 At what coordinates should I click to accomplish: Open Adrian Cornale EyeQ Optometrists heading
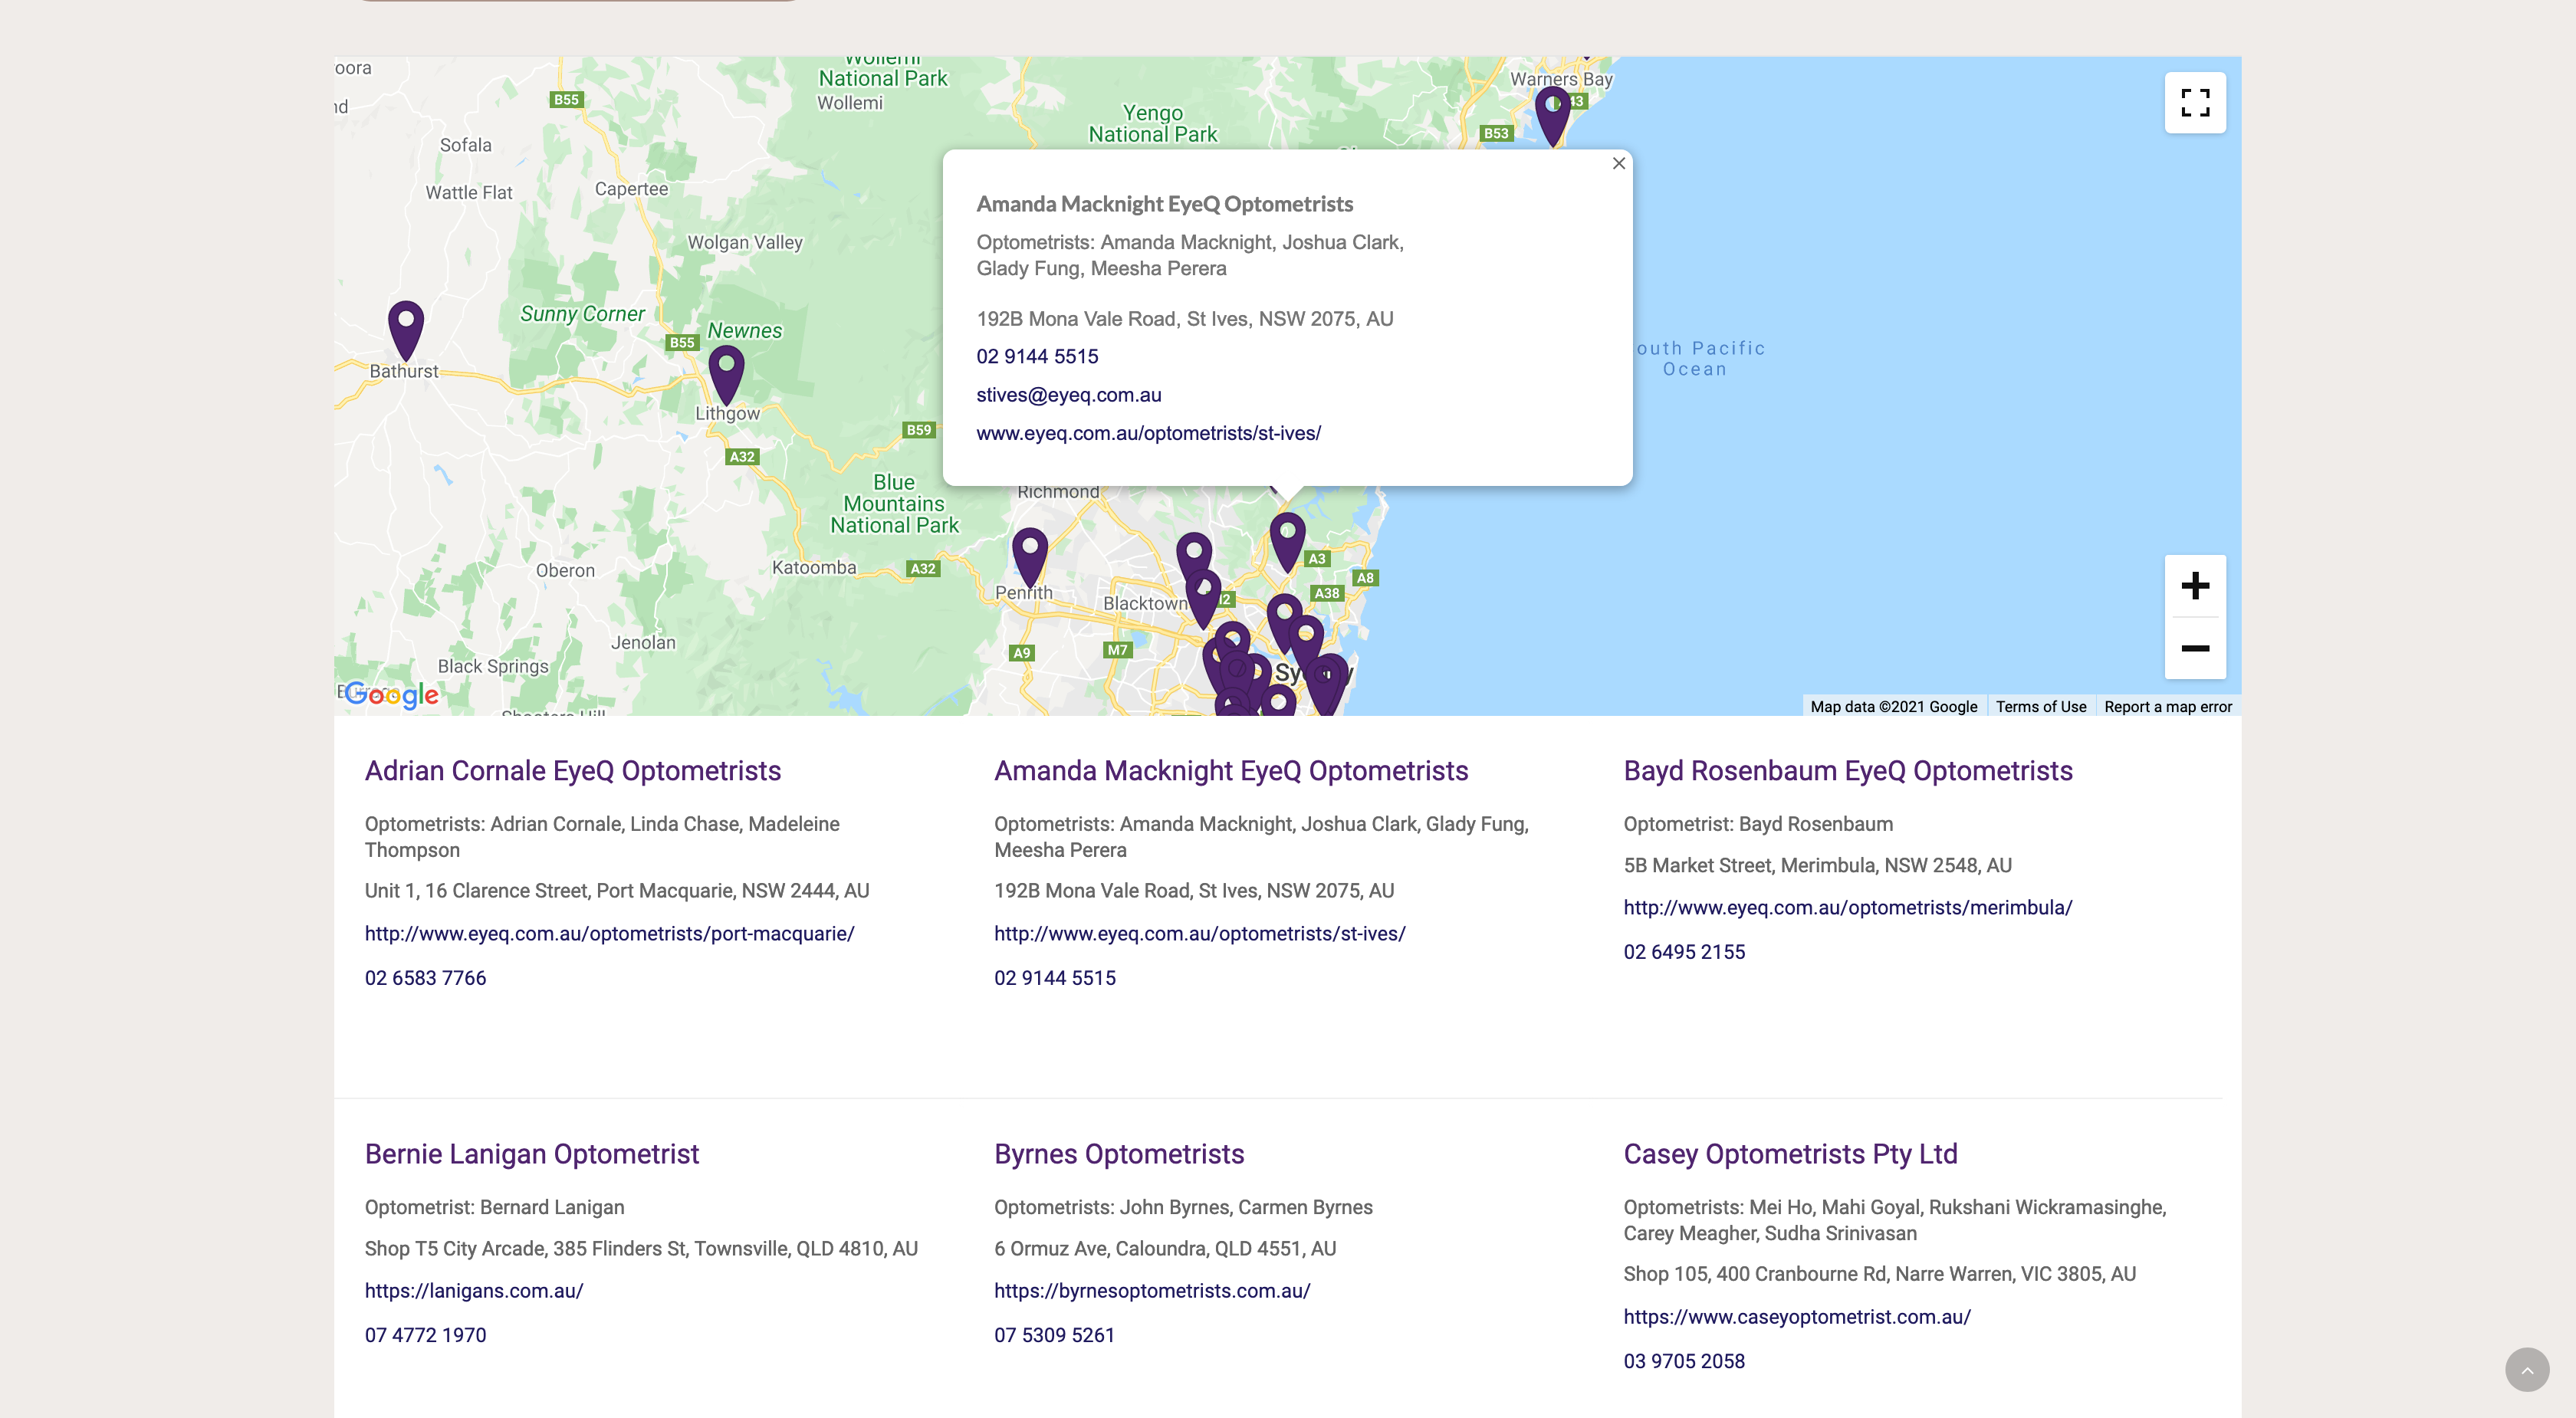point(573,771)
